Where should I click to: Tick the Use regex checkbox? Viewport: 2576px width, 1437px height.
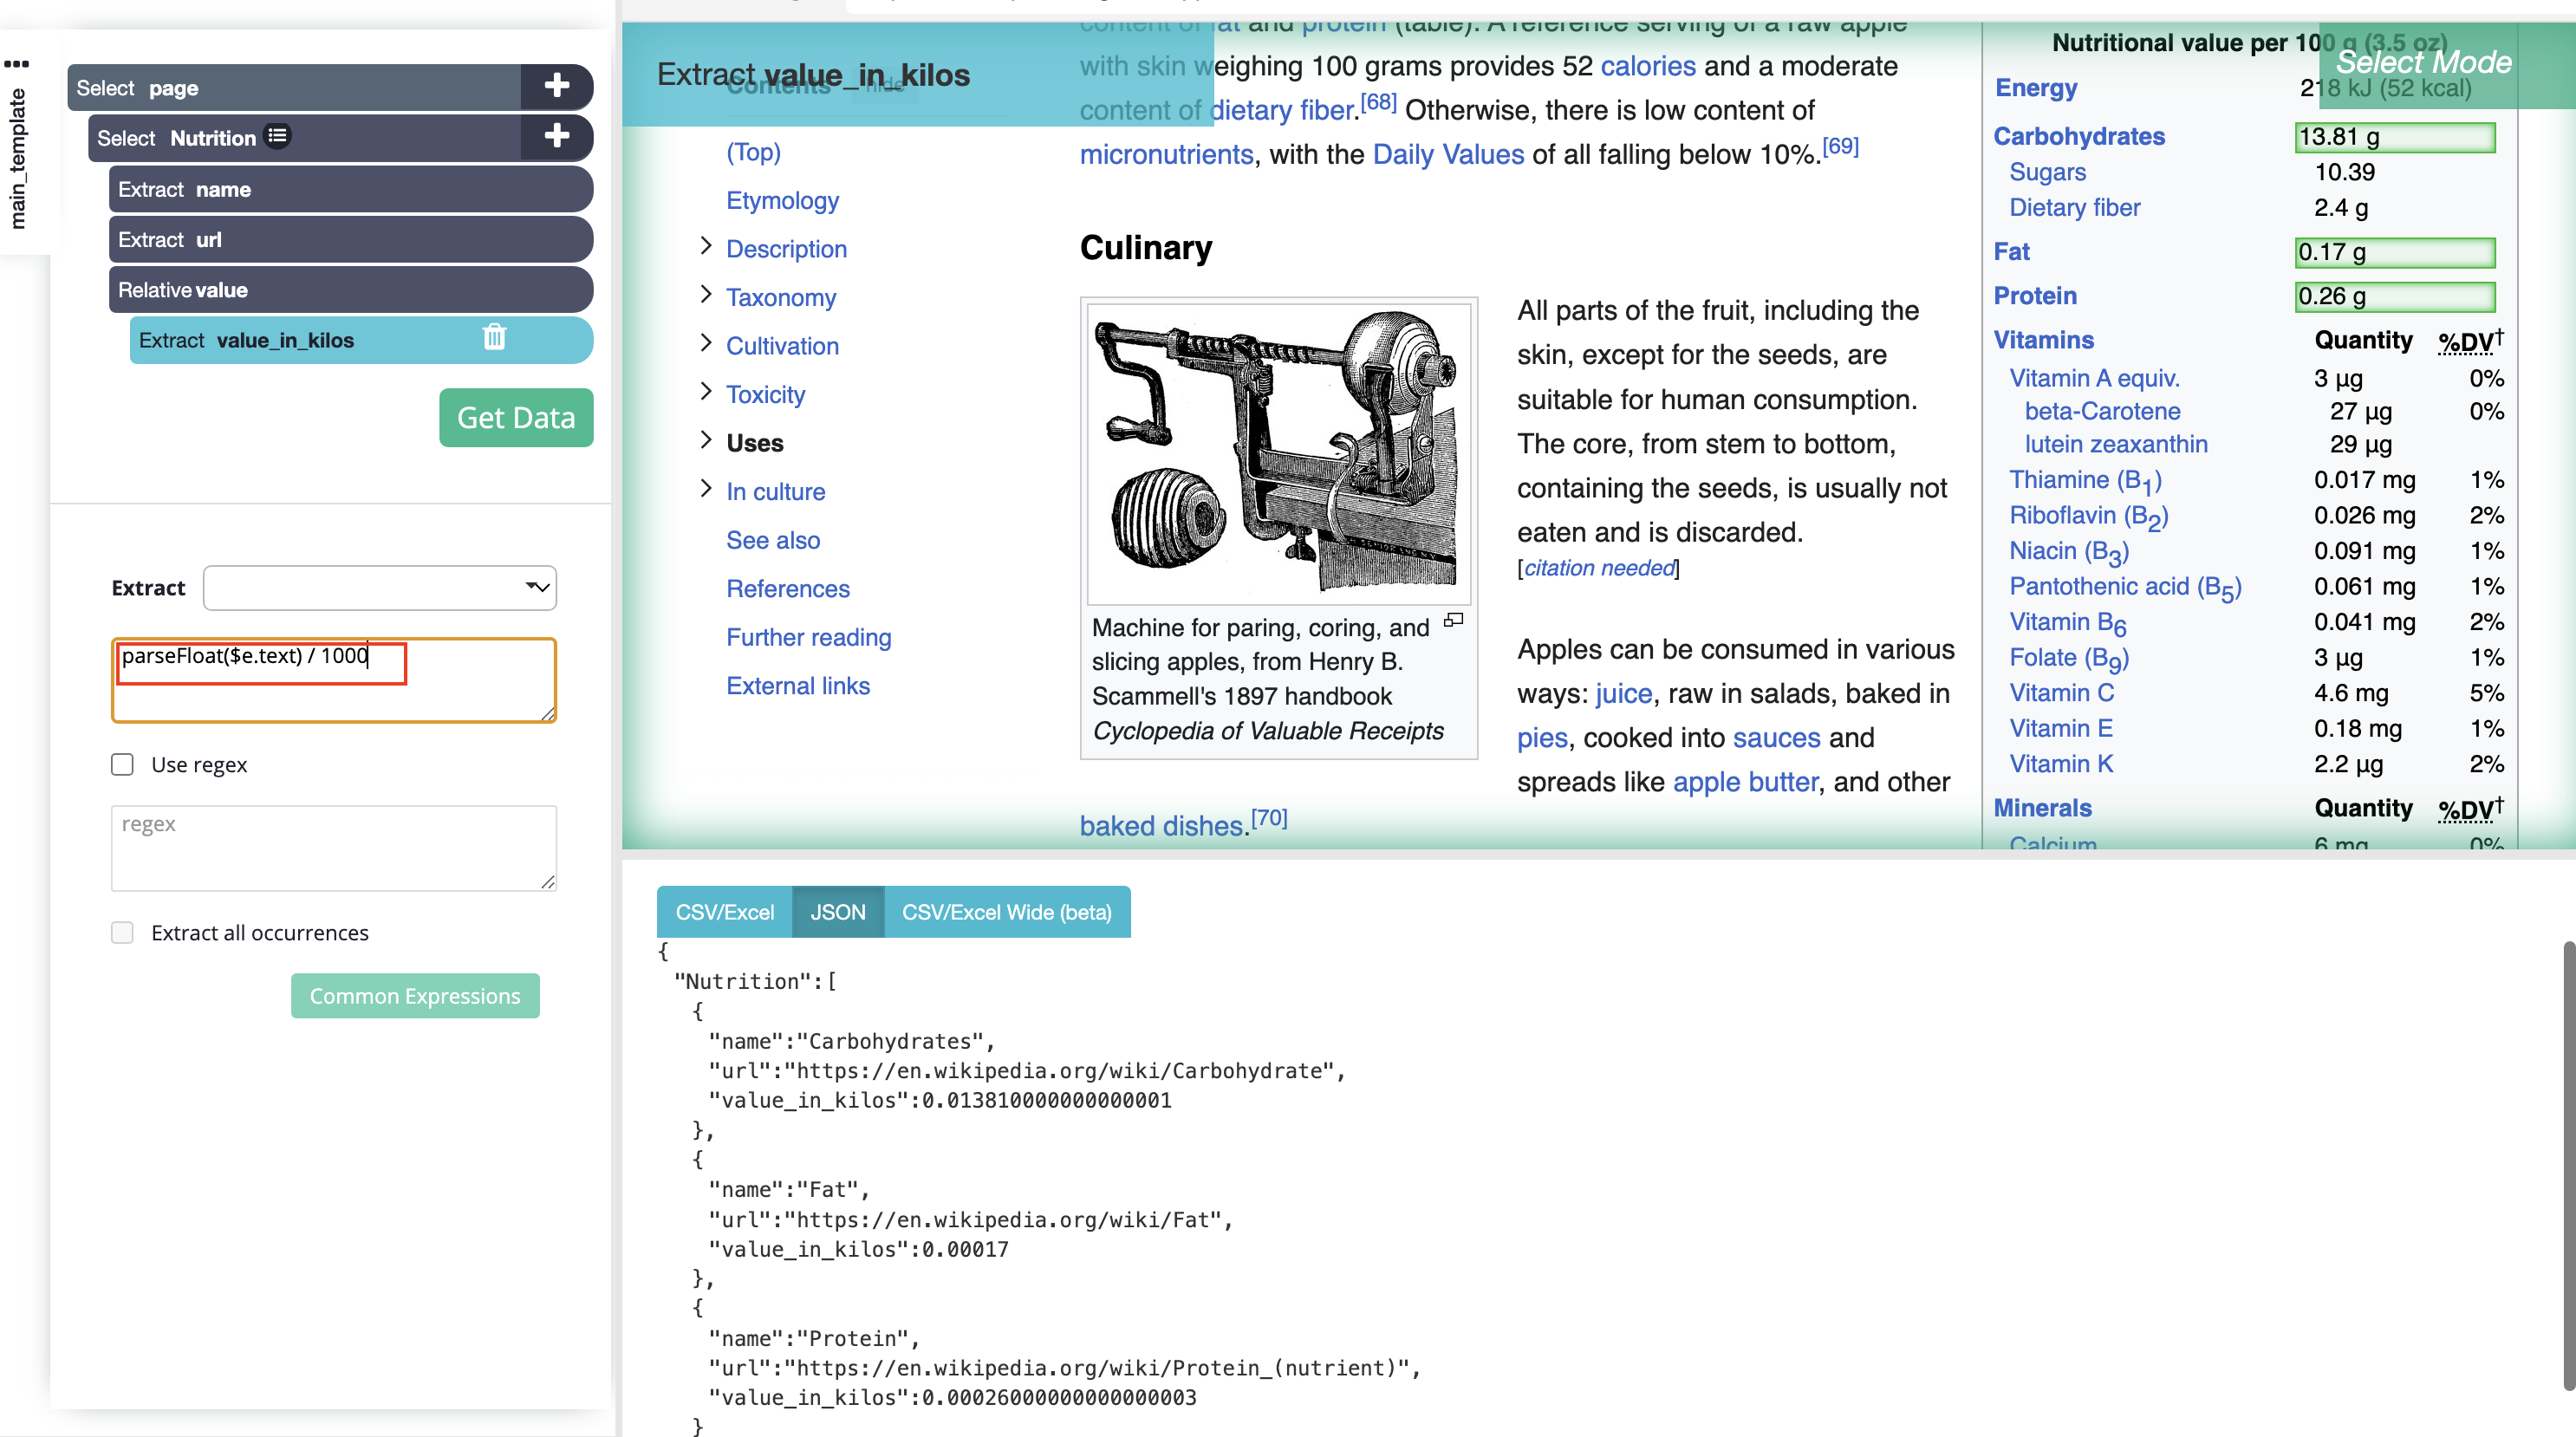point(122,764)
